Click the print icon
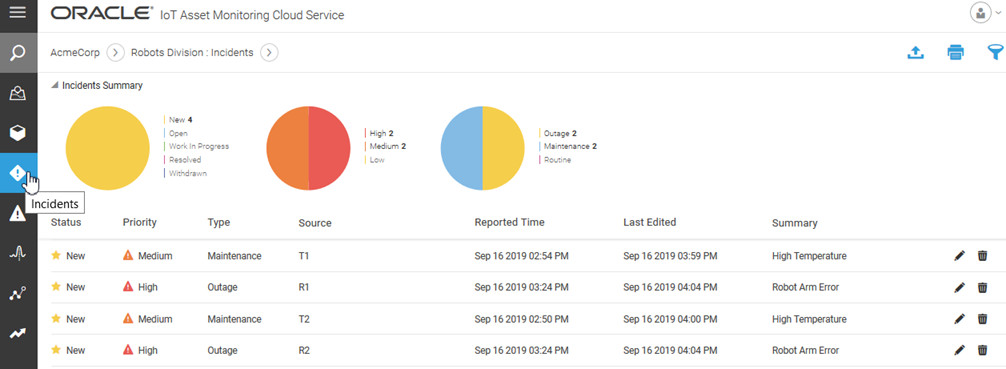This screenshot has width=1006, height=369. point(955,53)
